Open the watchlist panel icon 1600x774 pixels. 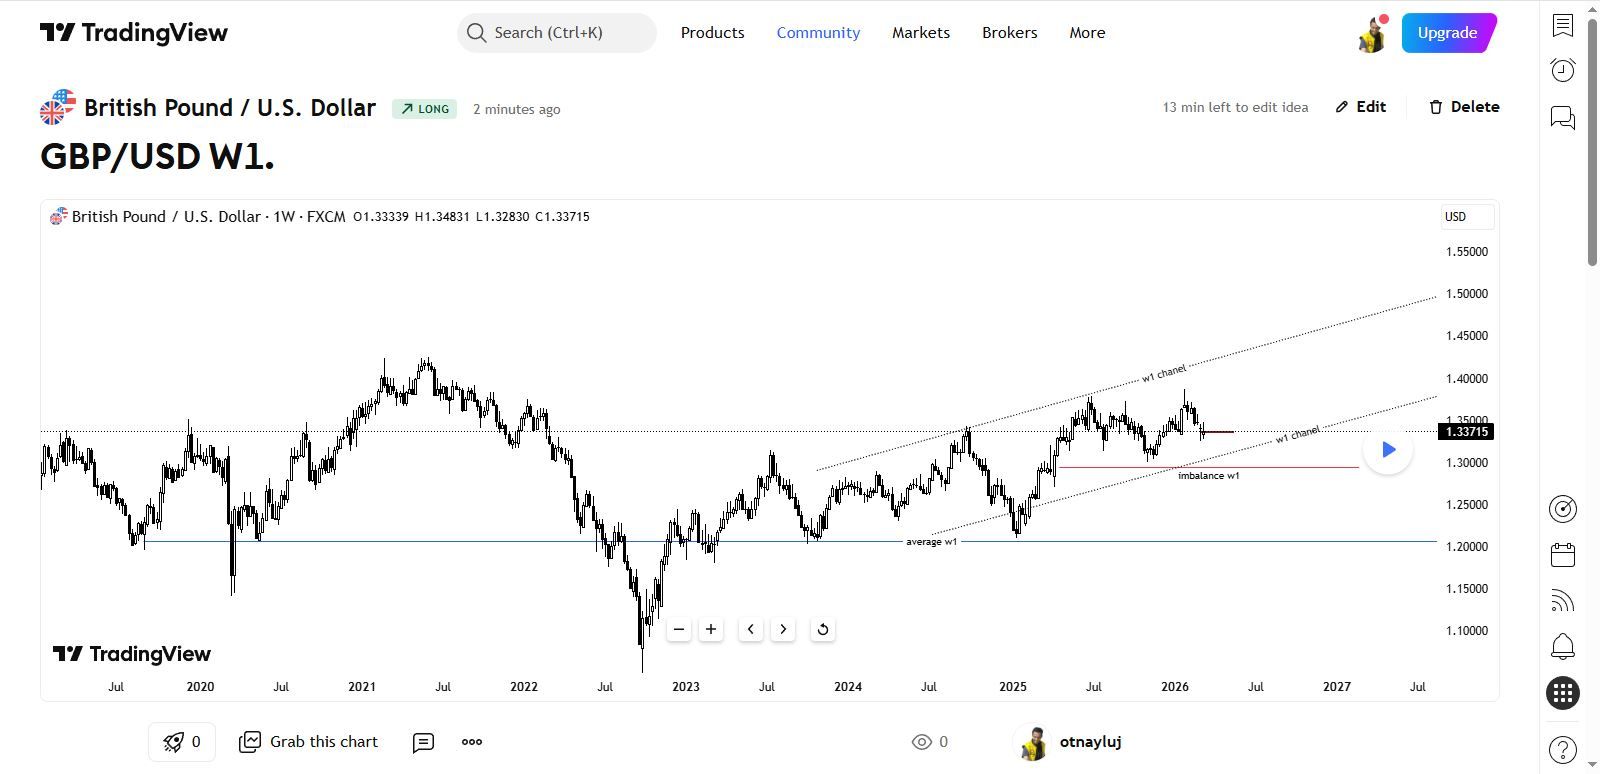1562,25
